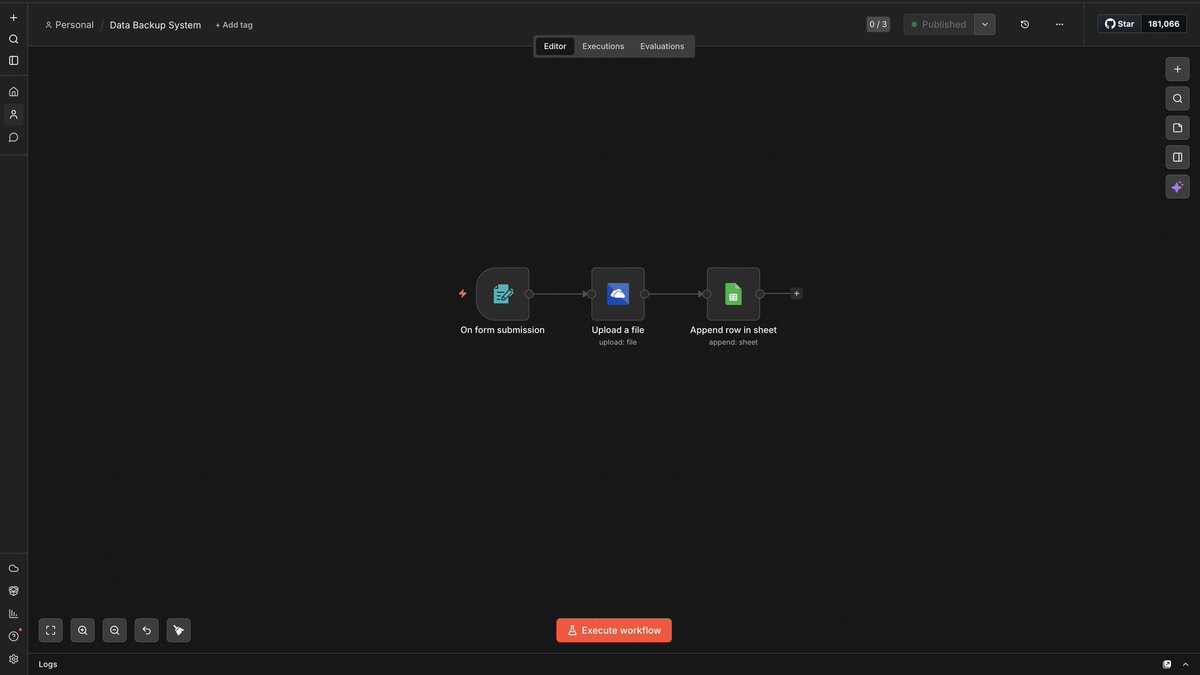
Task: Open the Personal project breadcrumb
Action: point(69,25)
